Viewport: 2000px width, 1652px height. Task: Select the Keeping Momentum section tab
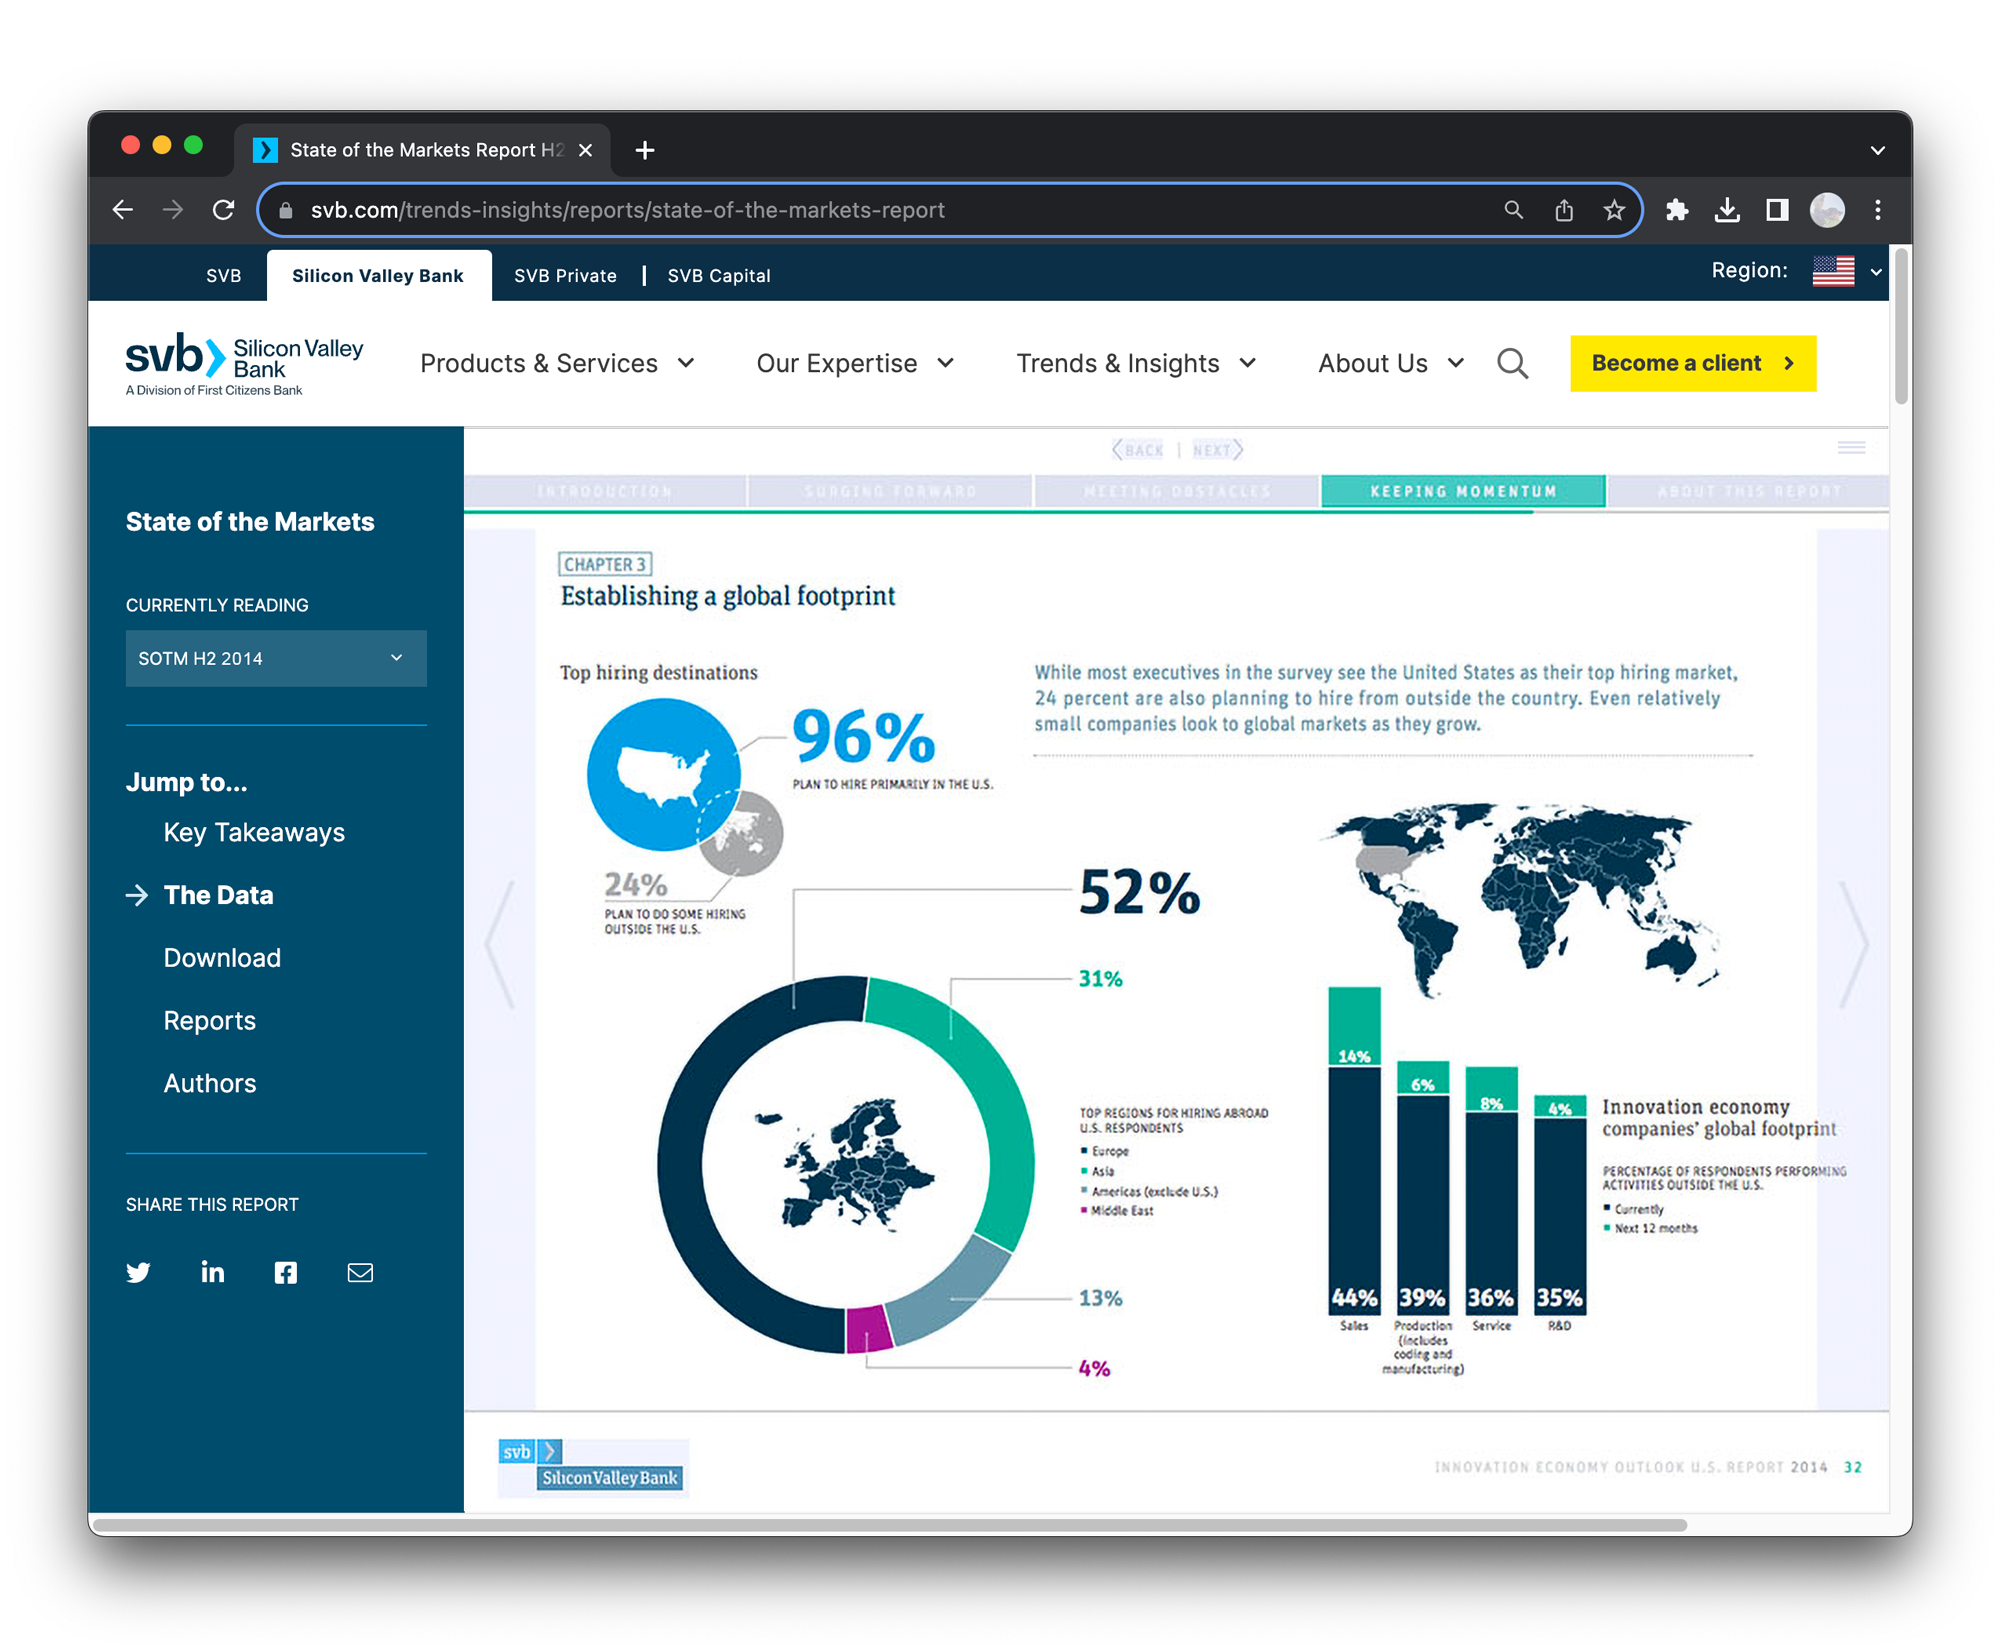click(1463, 491)
